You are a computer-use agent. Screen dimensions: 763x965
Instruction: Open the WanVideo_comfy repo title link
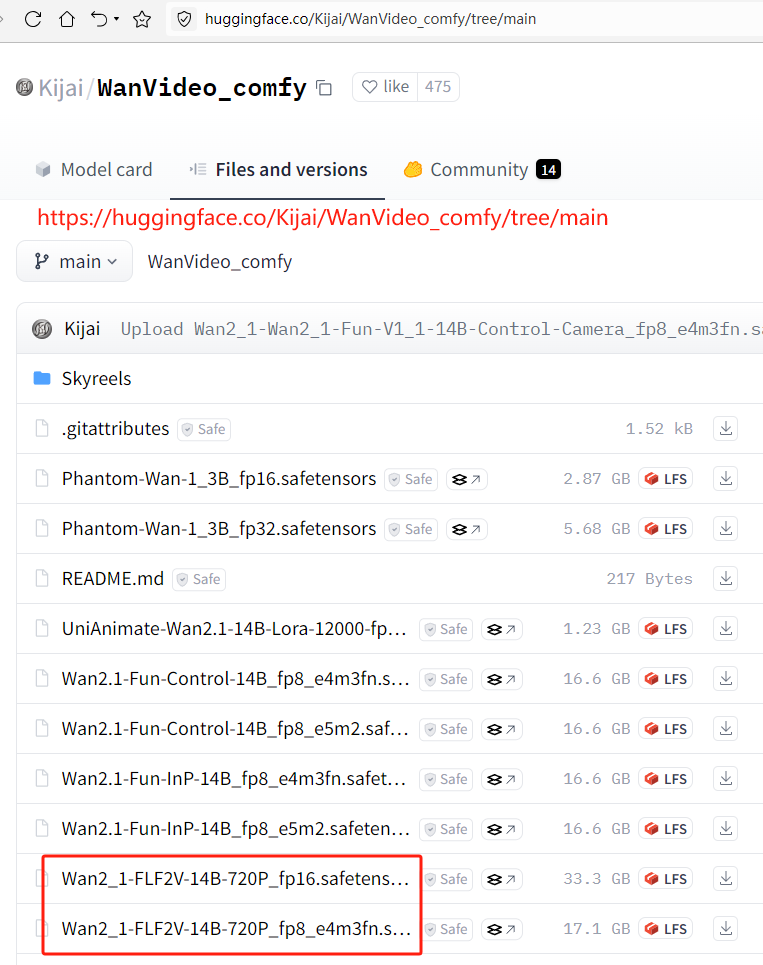point(202,88)
